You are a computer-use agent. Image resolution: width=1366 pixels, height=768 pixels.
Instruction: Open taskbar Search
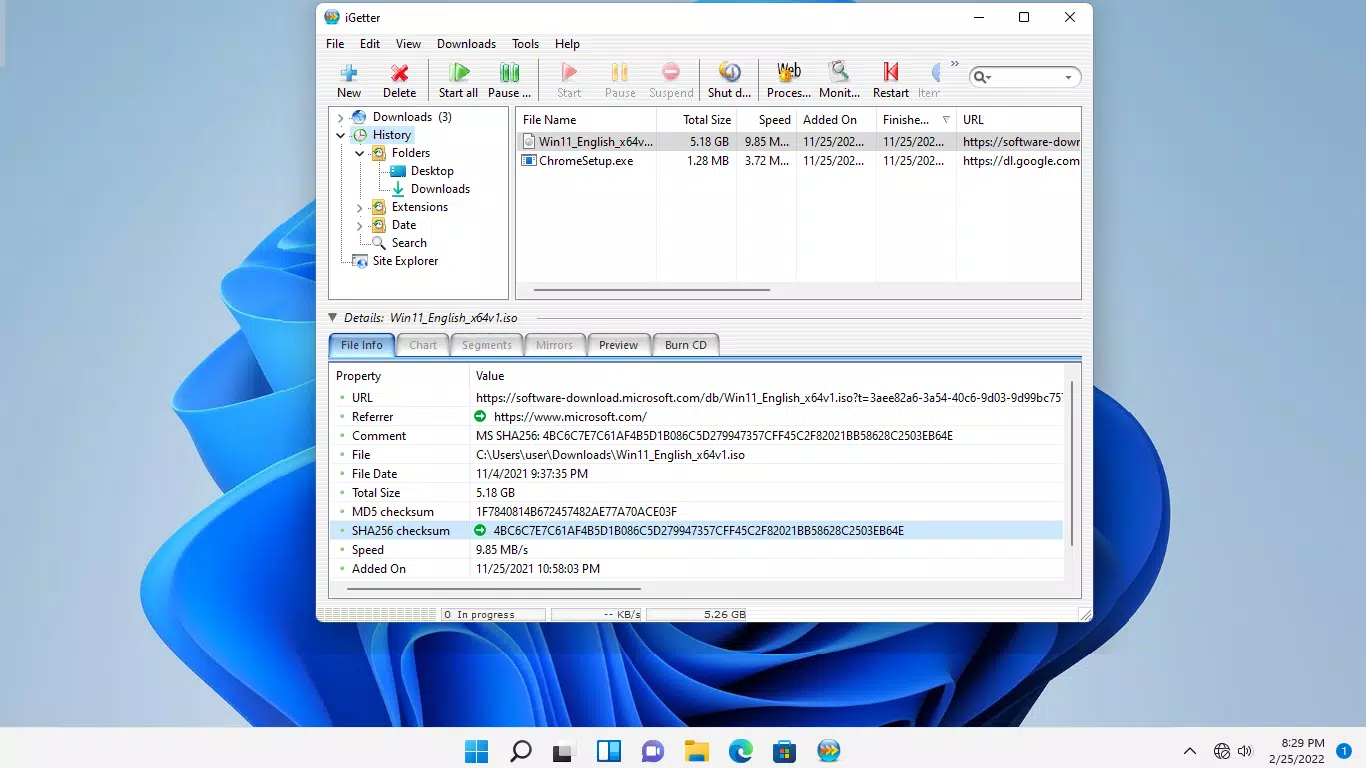[x=521, y=751]
